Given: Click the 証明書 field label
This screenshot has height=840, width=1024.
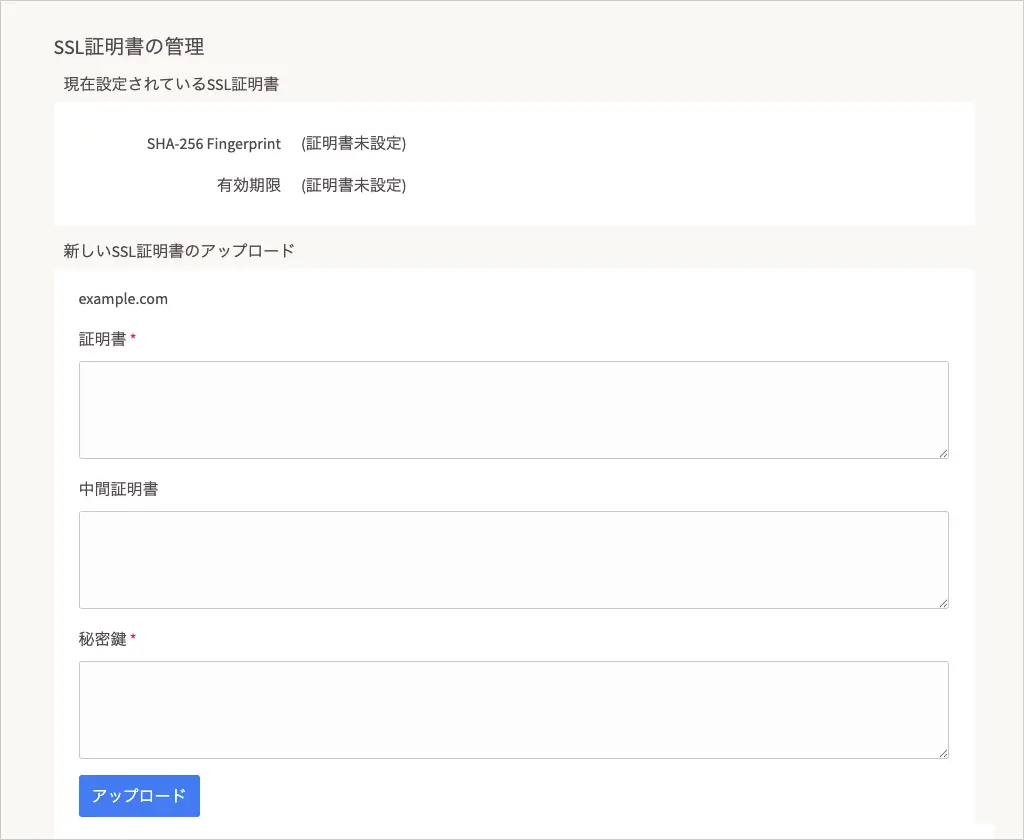Looking at the screenshot, I should [103, 339].
